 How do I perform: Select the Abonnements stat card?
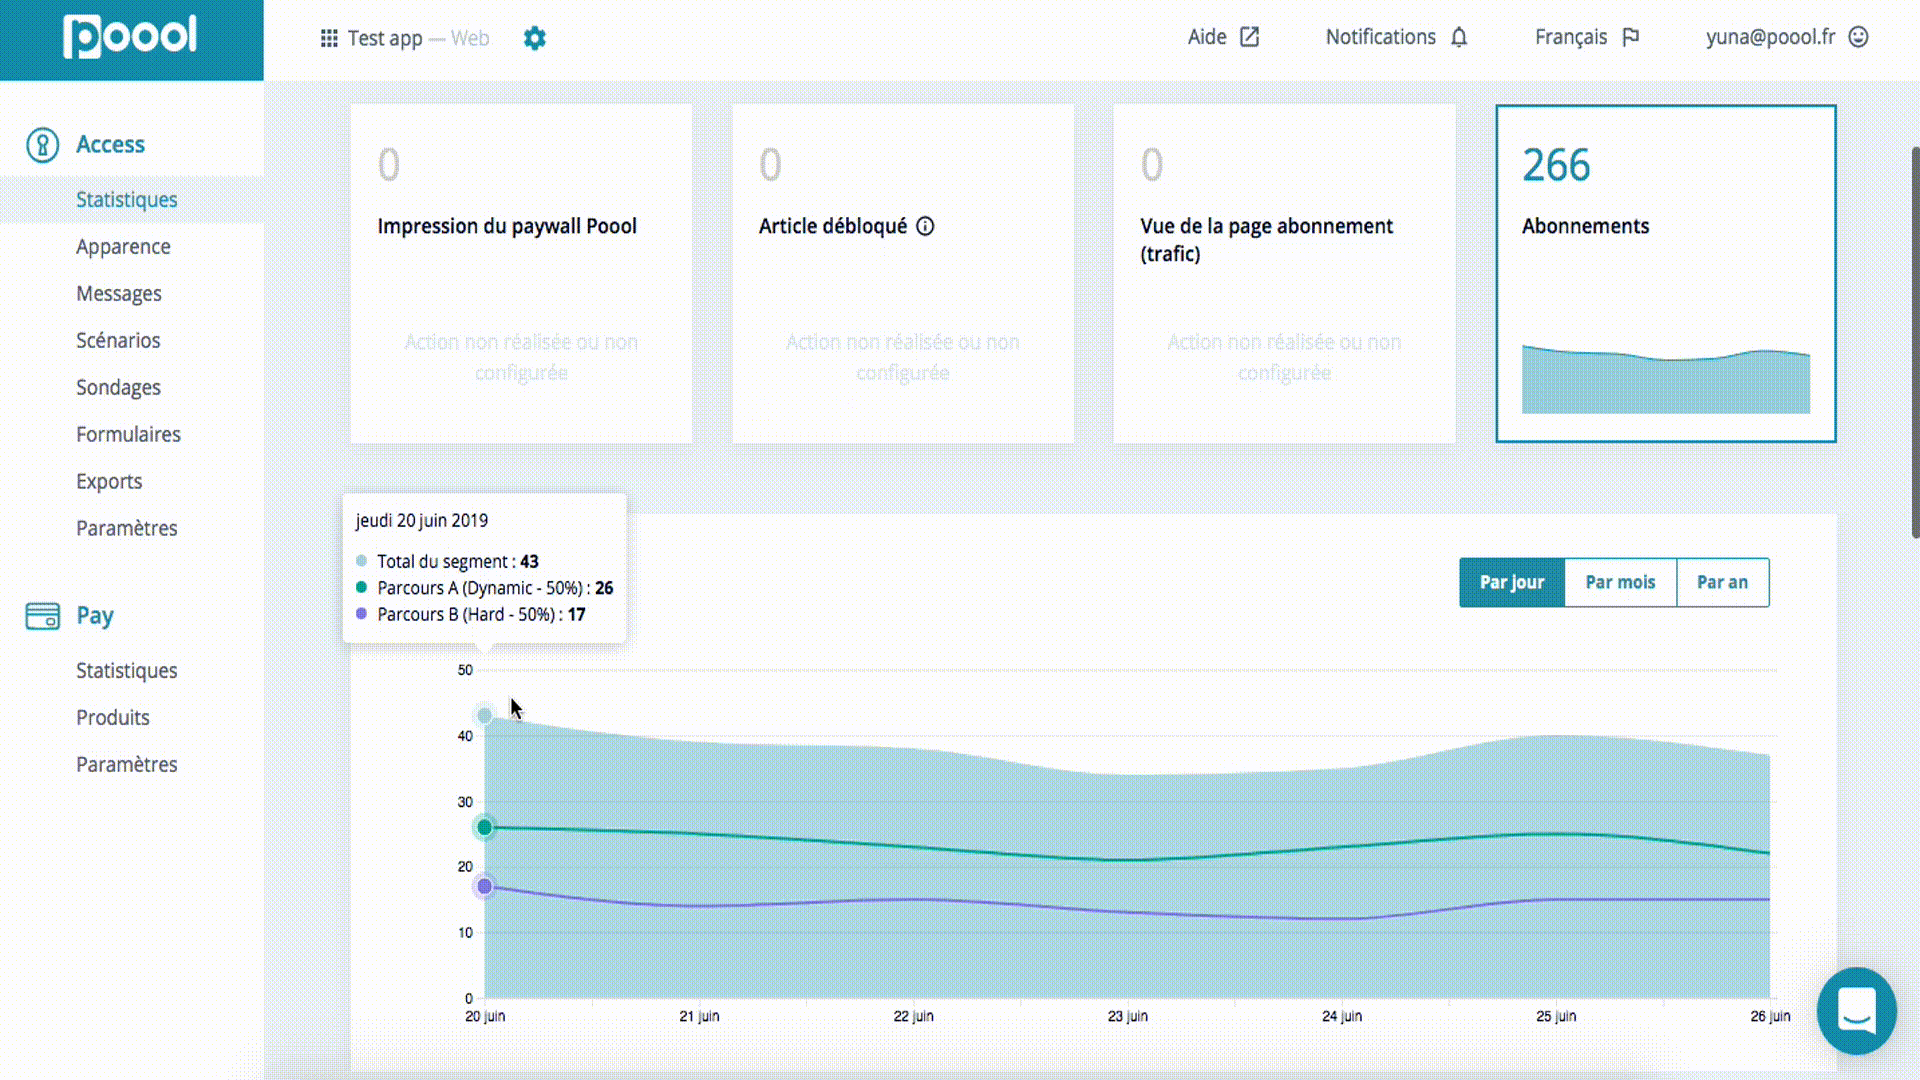(1665, 273)
